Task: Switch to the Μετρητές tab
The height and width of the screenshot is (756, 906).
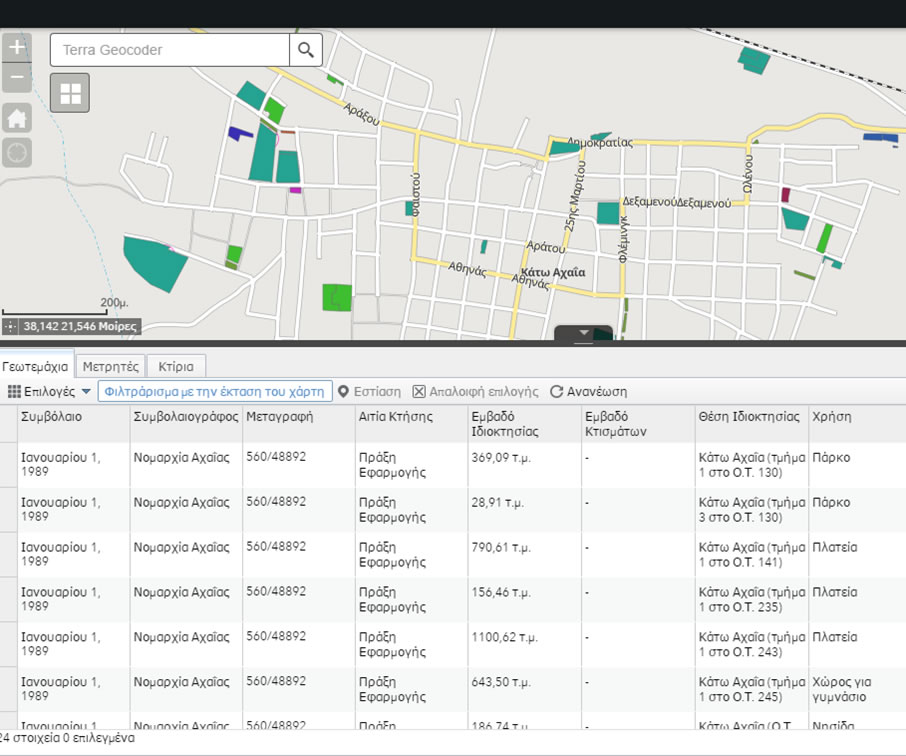Action: pyautogui.click(x=111, y=366)
